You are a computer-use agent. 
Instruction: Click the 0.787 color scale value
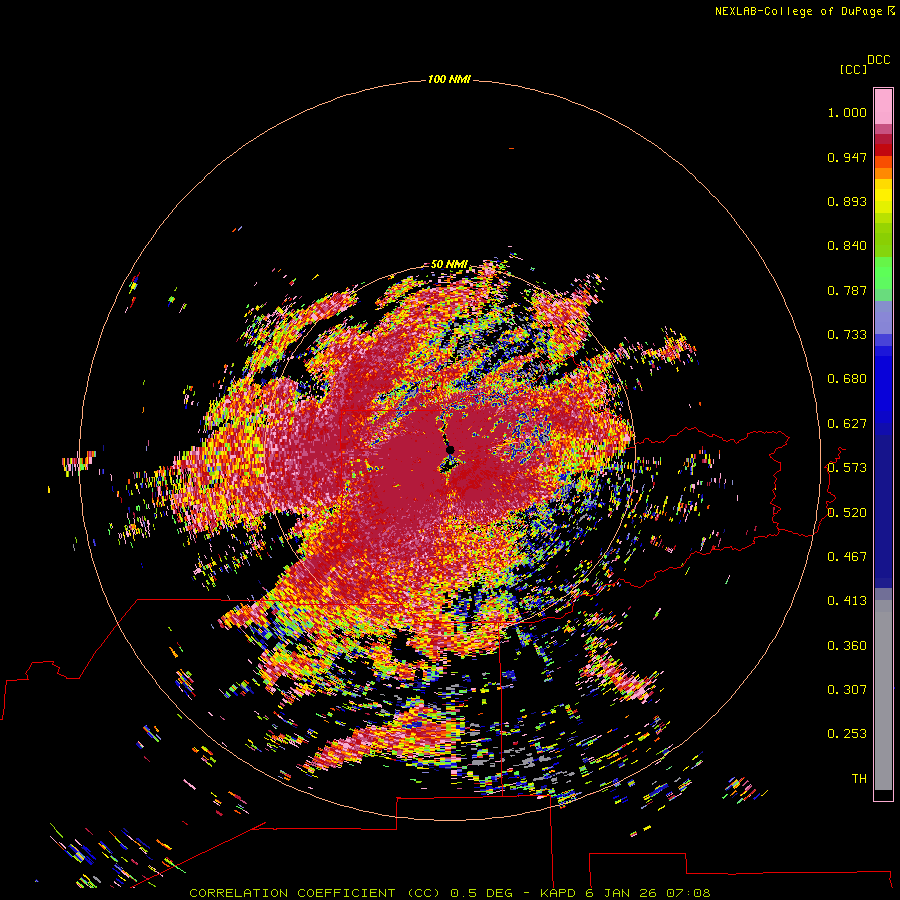click(x=847, y=290)
